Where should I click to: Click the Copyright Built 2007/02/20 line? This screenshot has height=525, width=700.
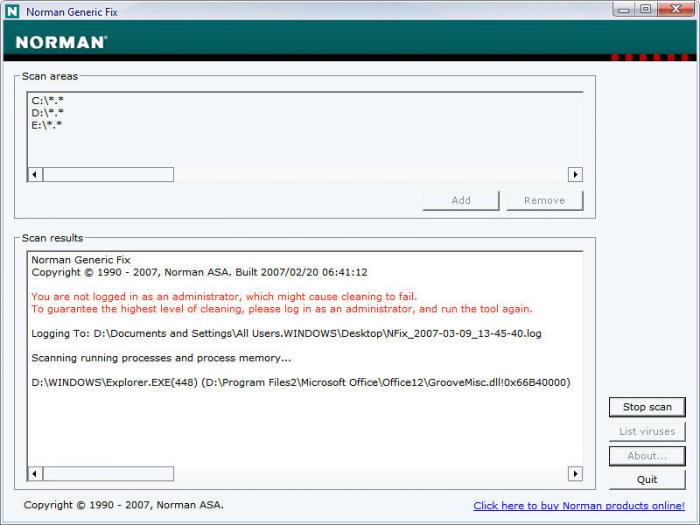point(199,272)
